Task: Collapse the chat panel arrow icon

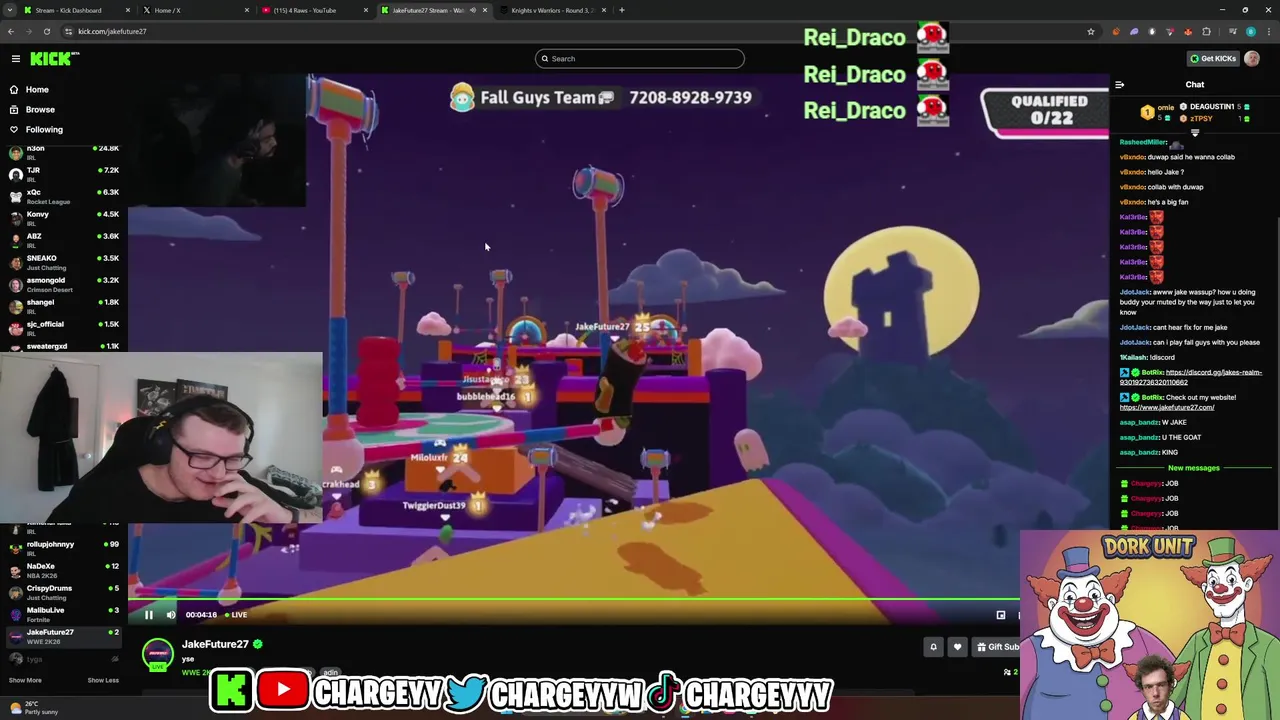Action: [1119, 85]
